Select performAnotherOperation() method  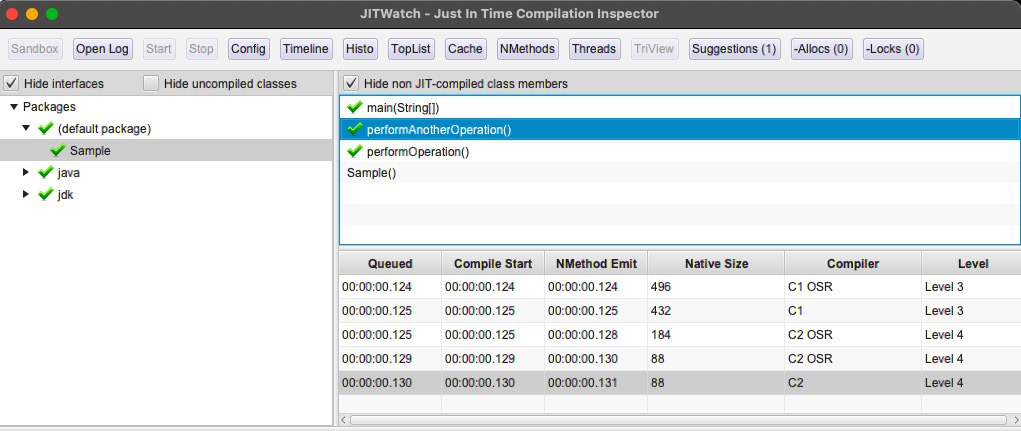point(680,130)
